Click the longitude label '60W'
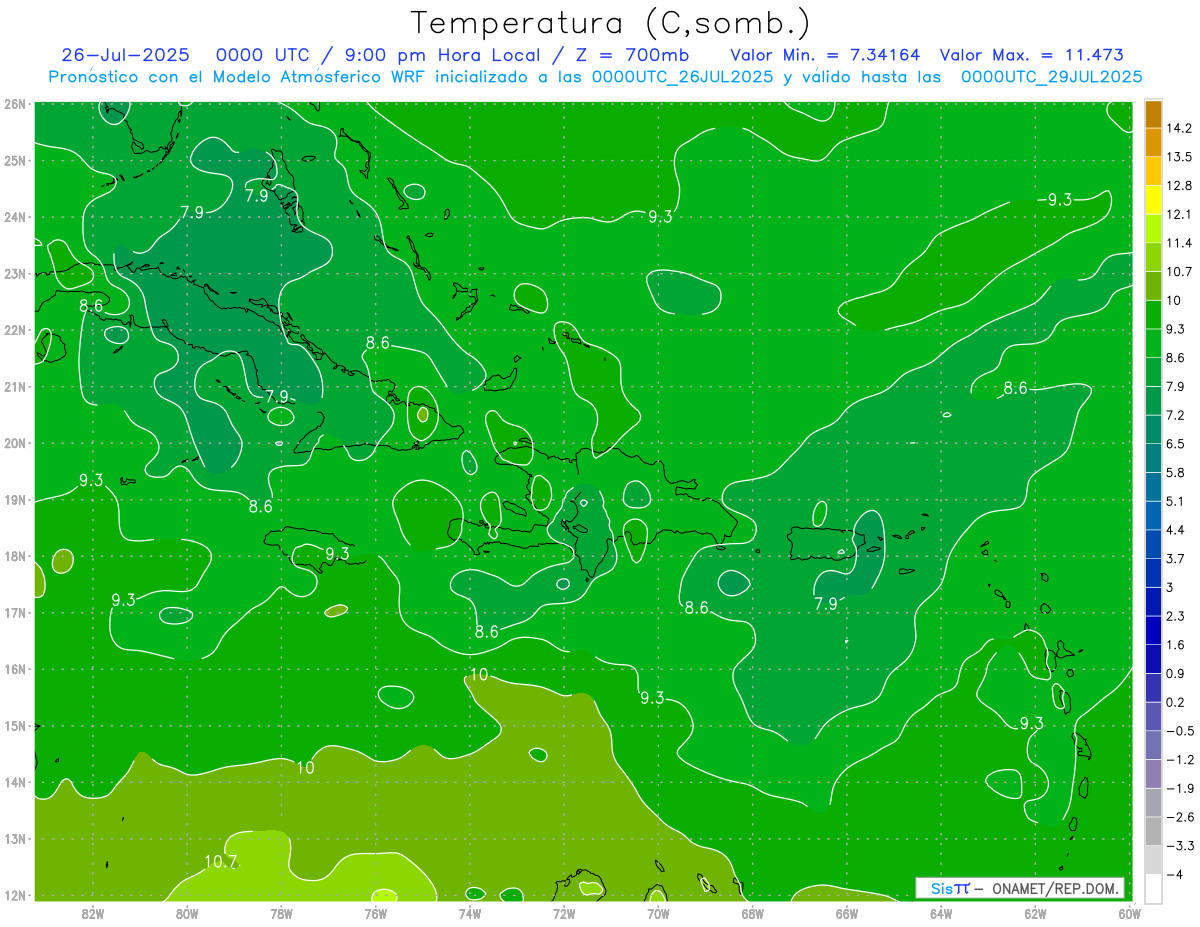The width and height of the screenshot is (1200, 927). [x=1129, y=913]
